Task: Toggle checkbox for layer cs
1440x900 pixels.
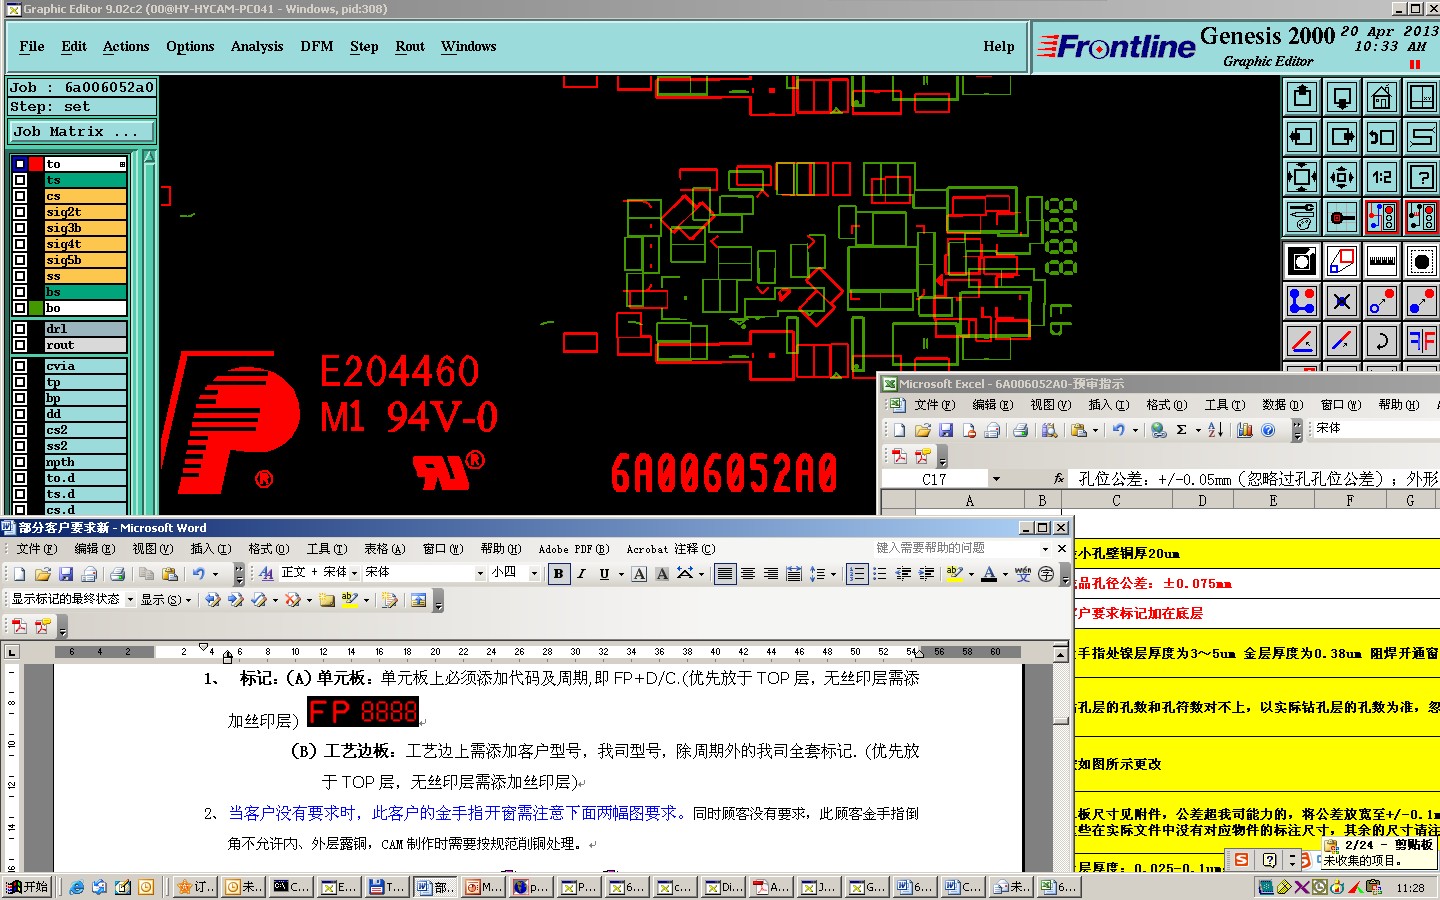Action: pyautogui.click(x=20, y=196)
